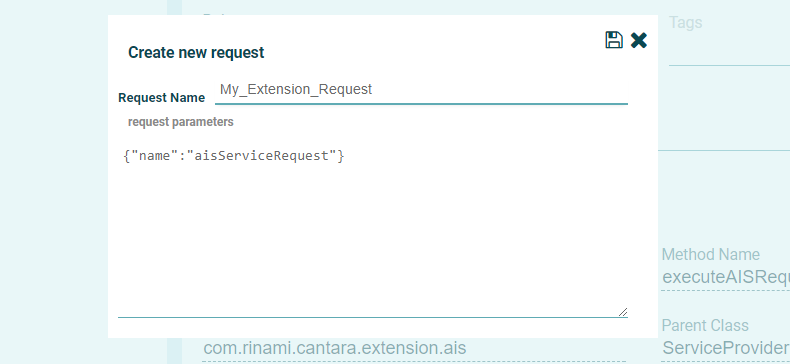The image size is (790, 364).
Task: Click the Request Name label
Action: (161, 98)
